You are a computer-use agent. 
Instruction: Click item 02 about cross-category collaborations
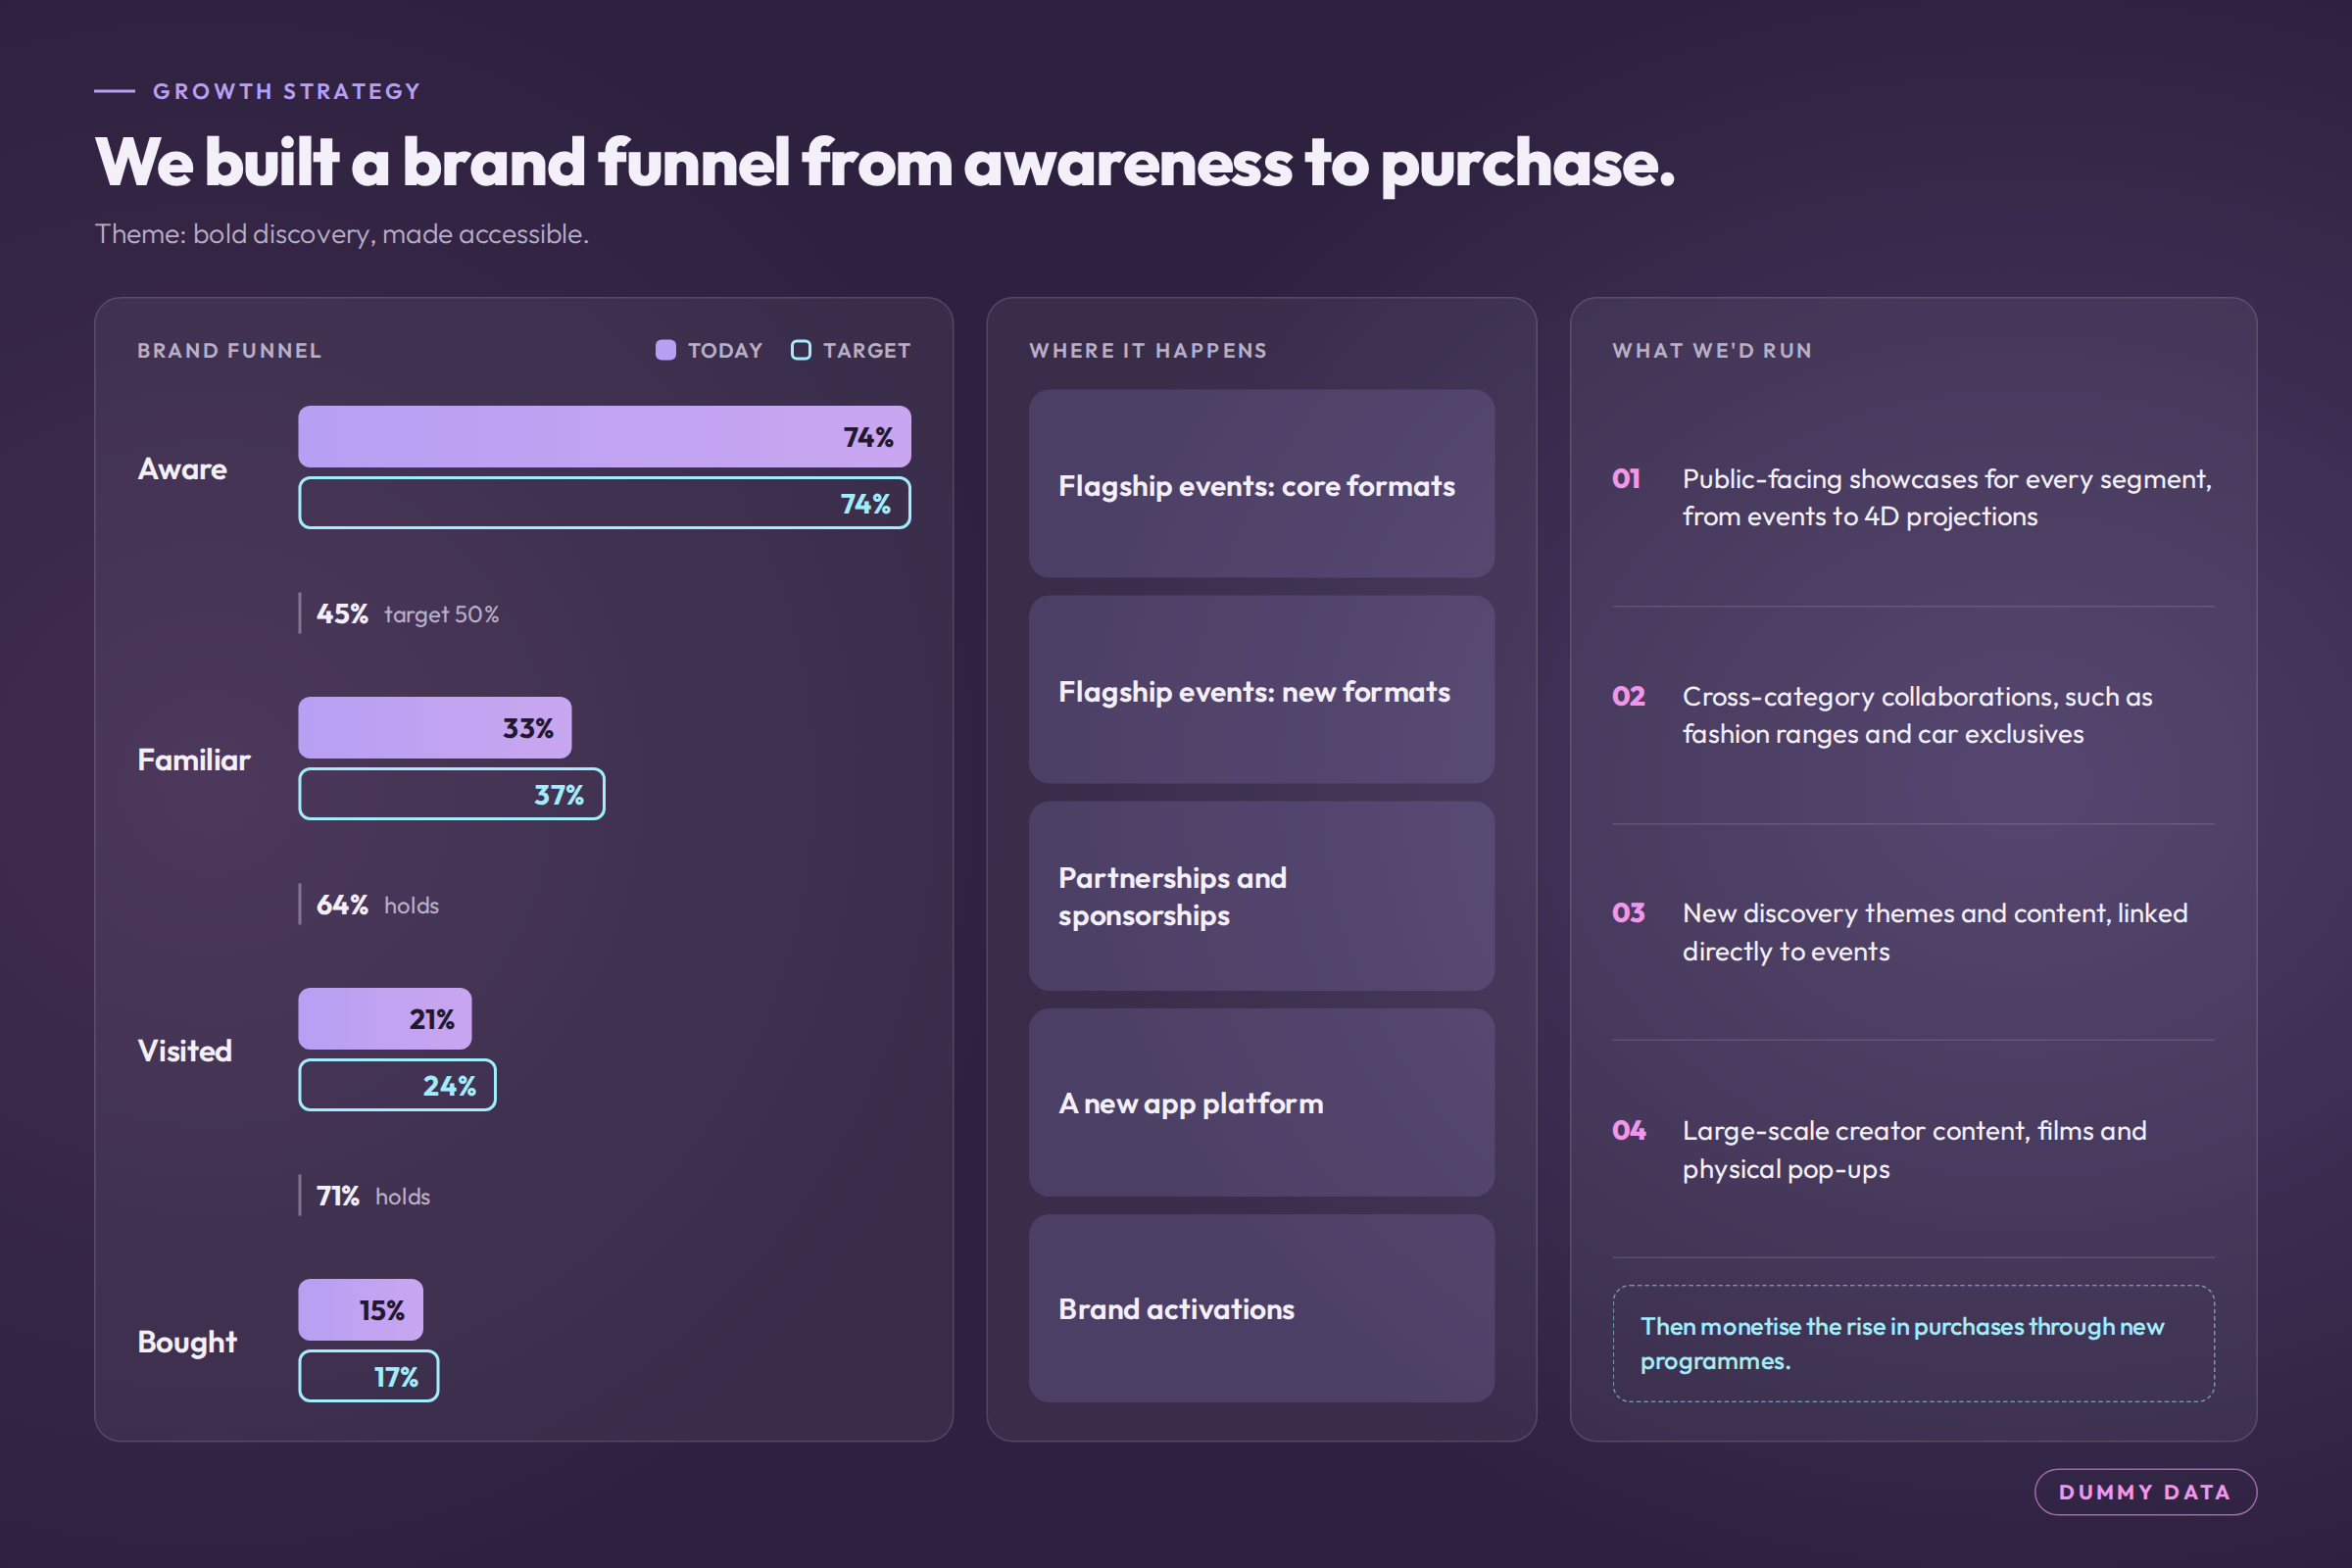pos(1913,715)
